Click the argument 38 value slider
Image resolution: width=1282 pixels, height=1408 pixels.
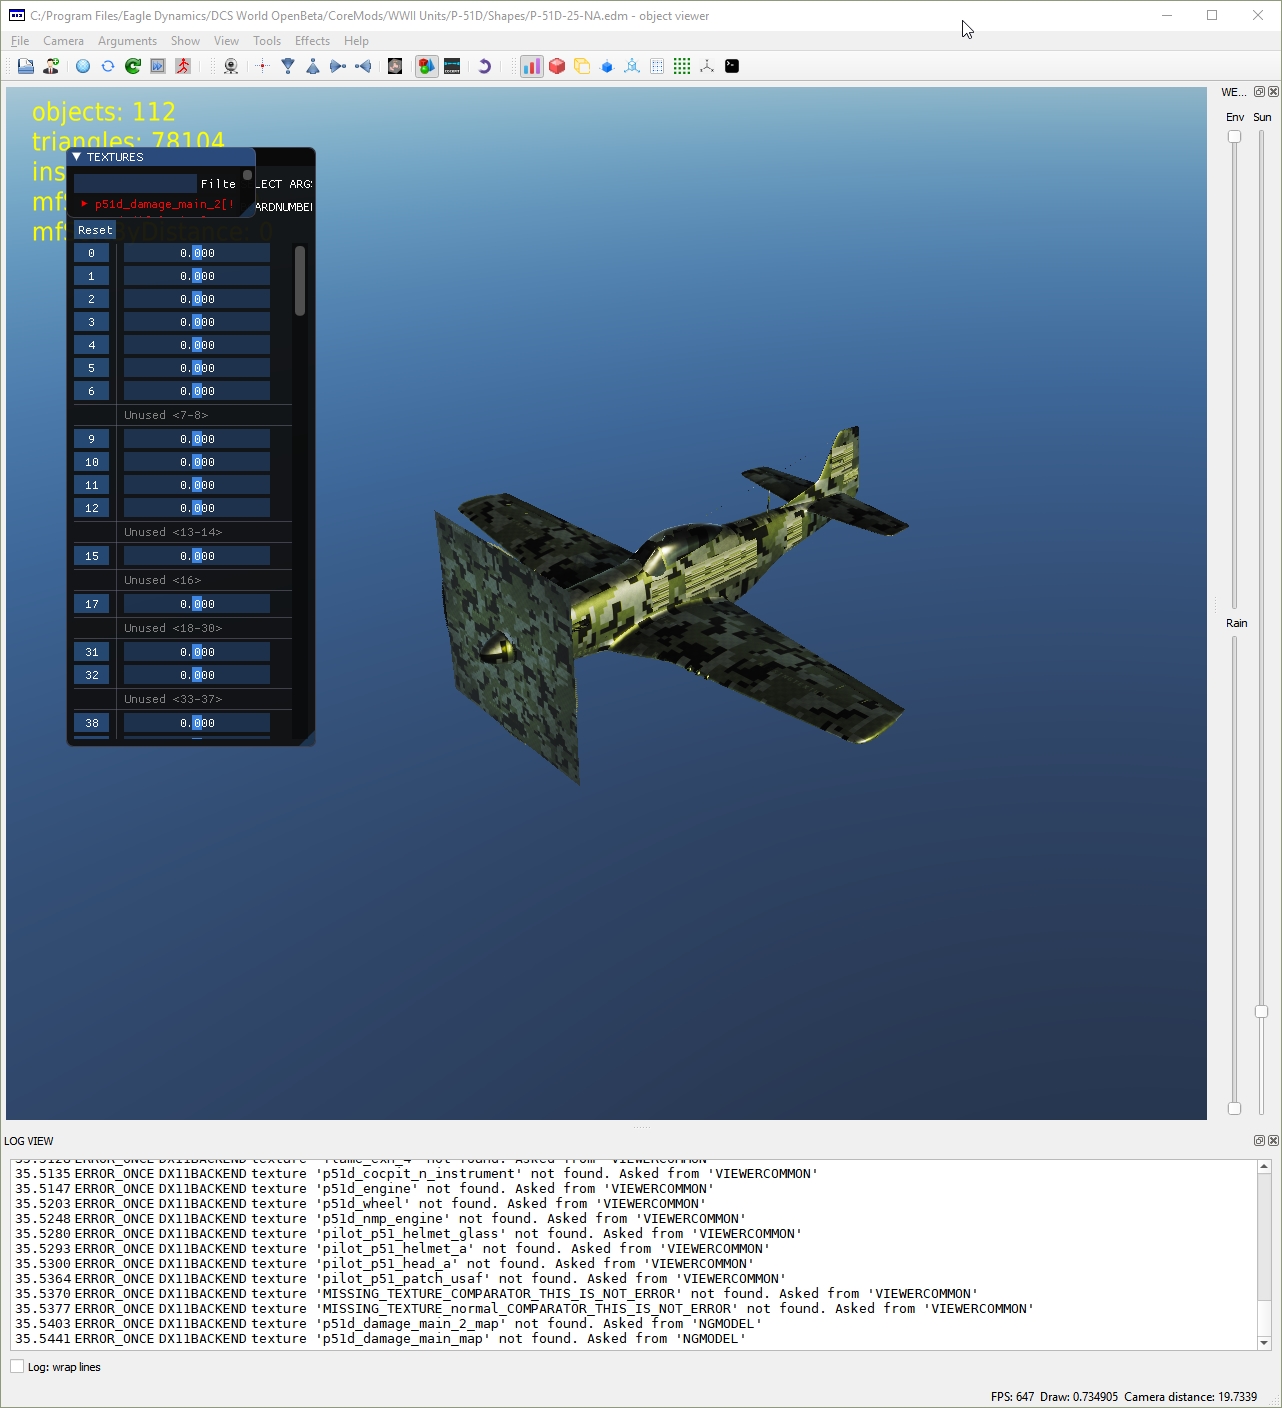coord(197,723)
